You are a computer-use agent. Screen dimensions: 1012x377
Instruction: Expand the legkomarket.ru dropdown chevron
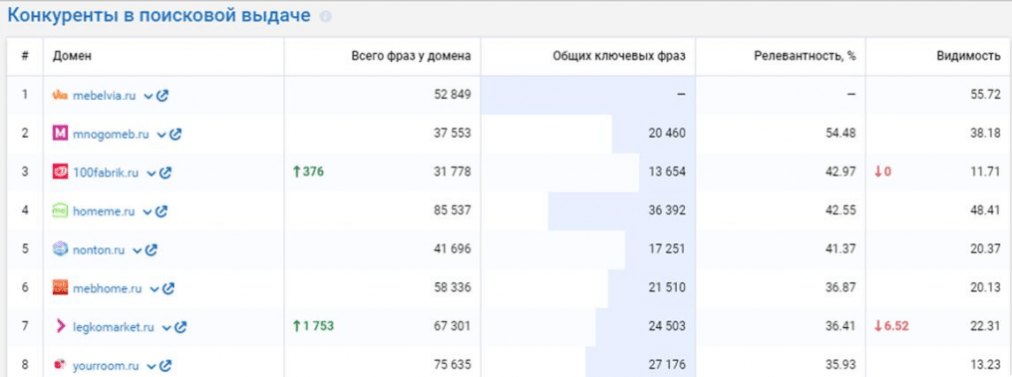click(x=167, y=328)
